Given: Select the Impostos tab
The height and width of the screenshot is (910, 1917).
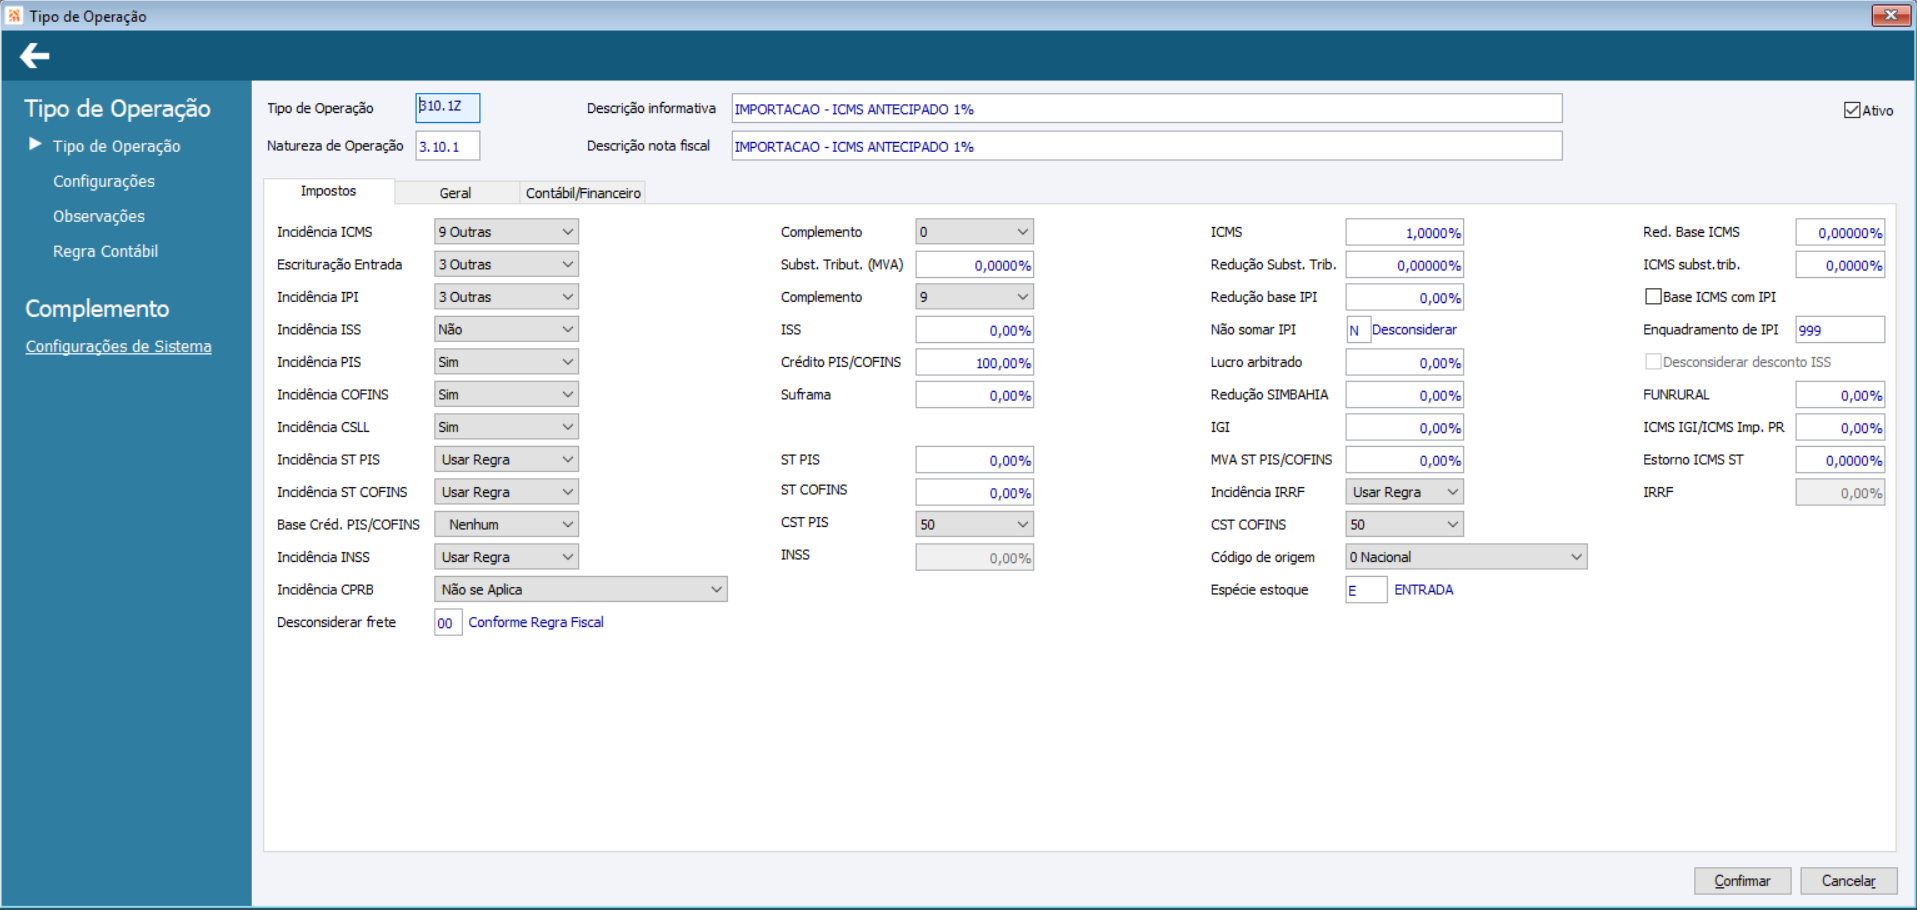Looking at the screenshot, I should tap(328, 191).
